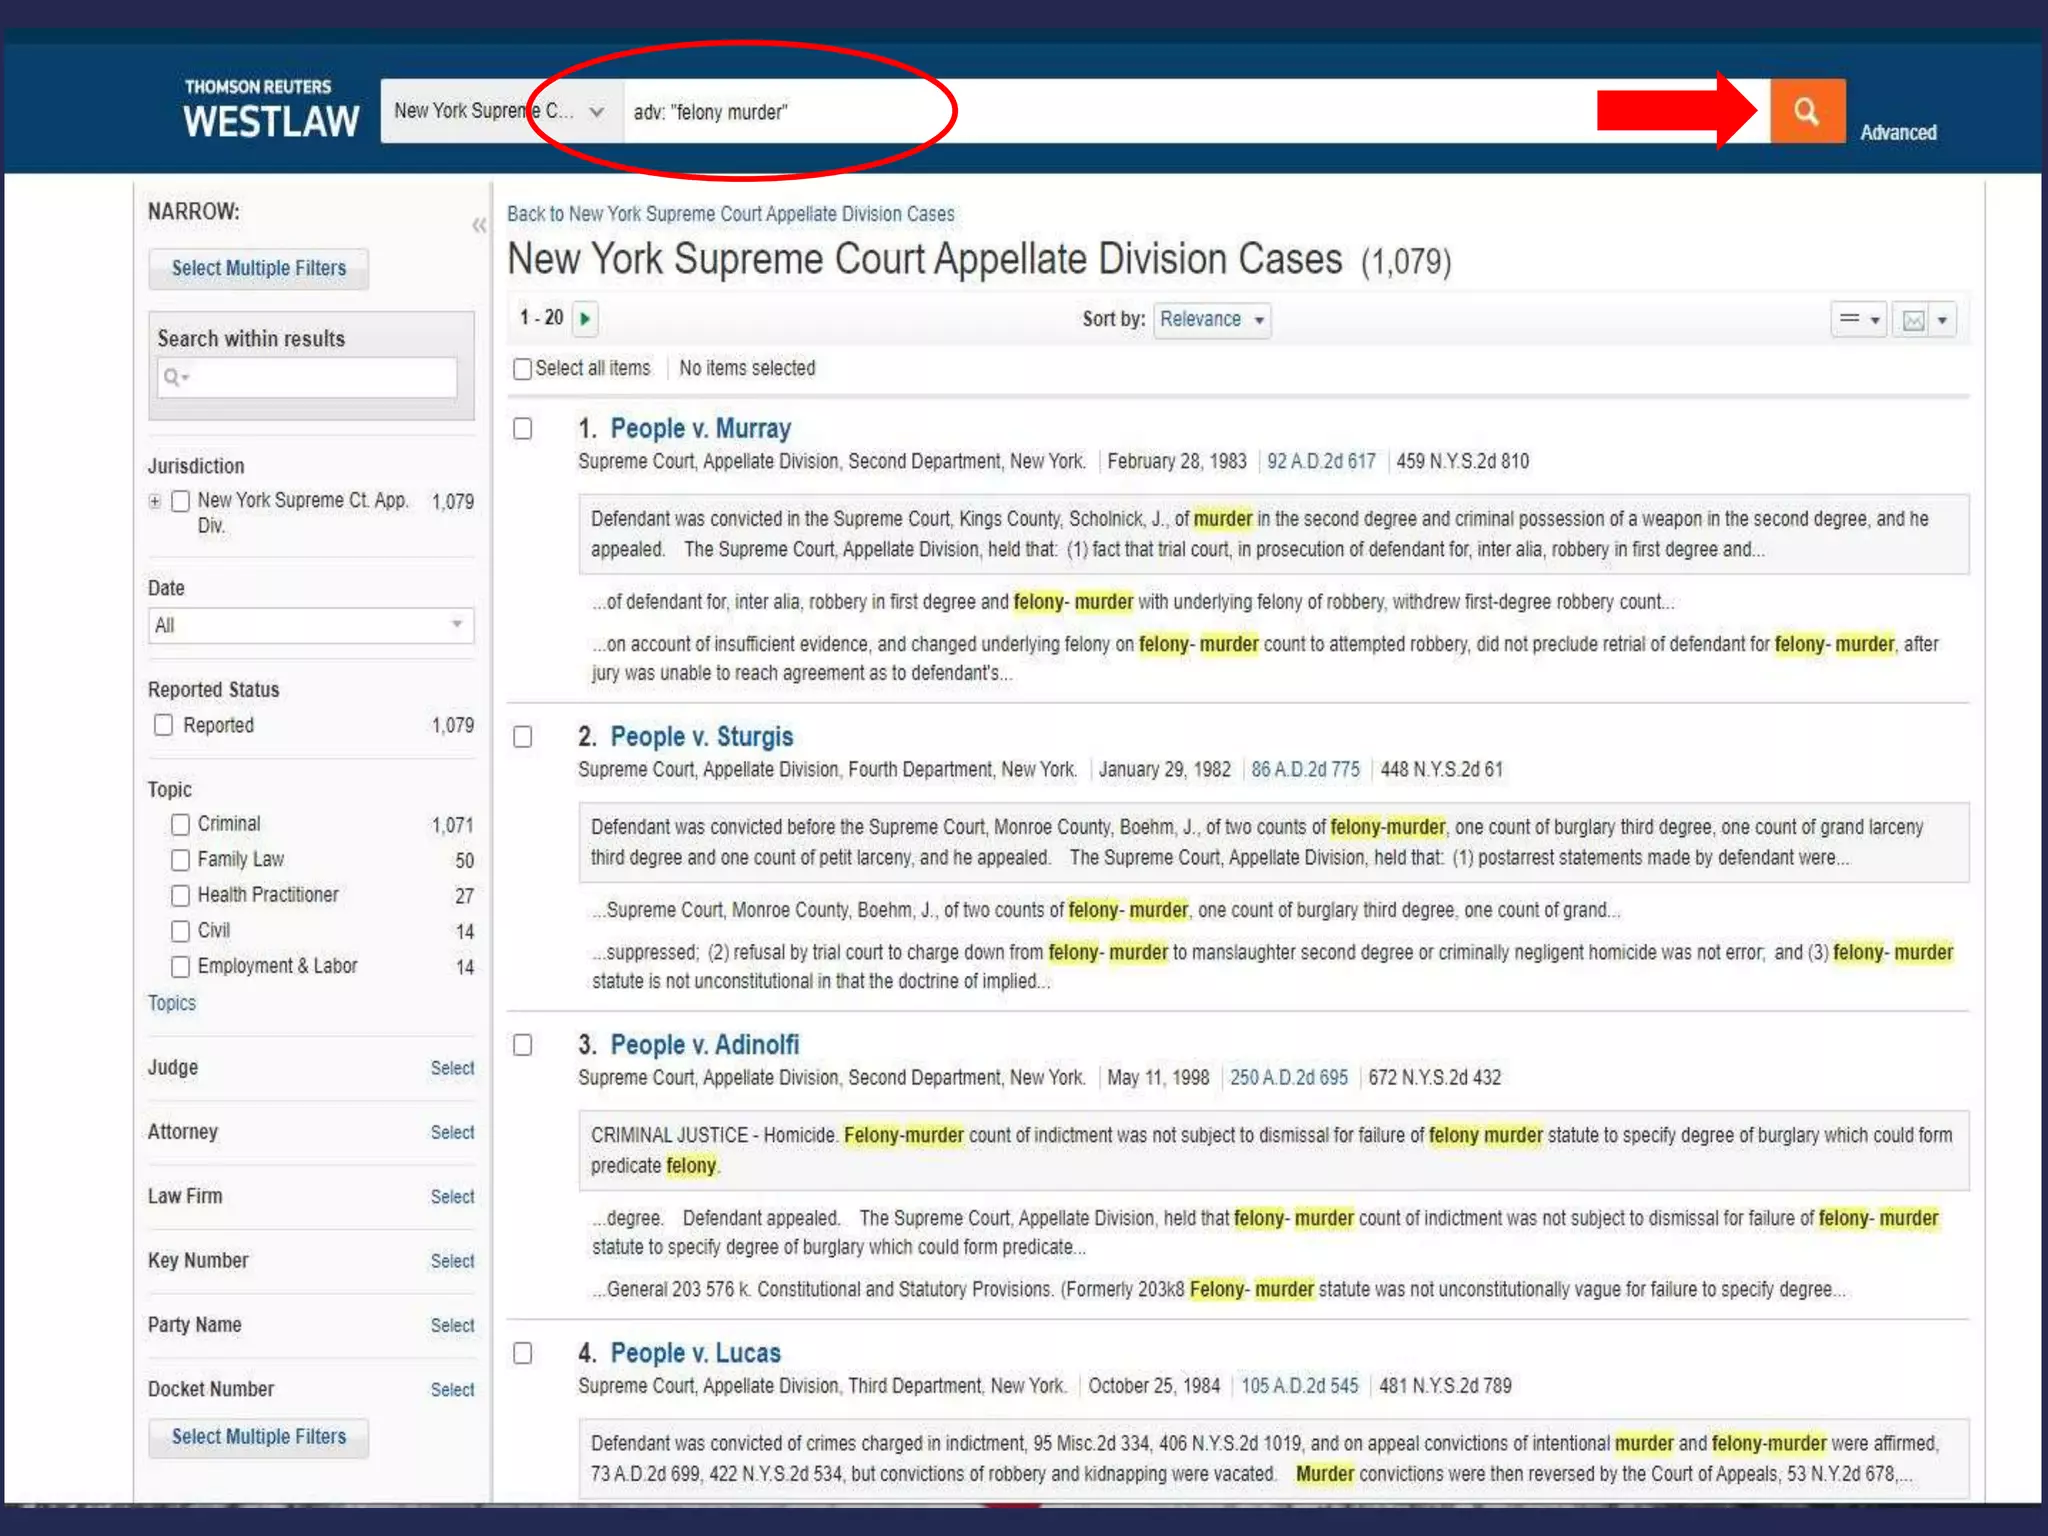Click the image display options icon
The width and height of the screenshot is (2048, 1536).
[x=1913, y=321]
